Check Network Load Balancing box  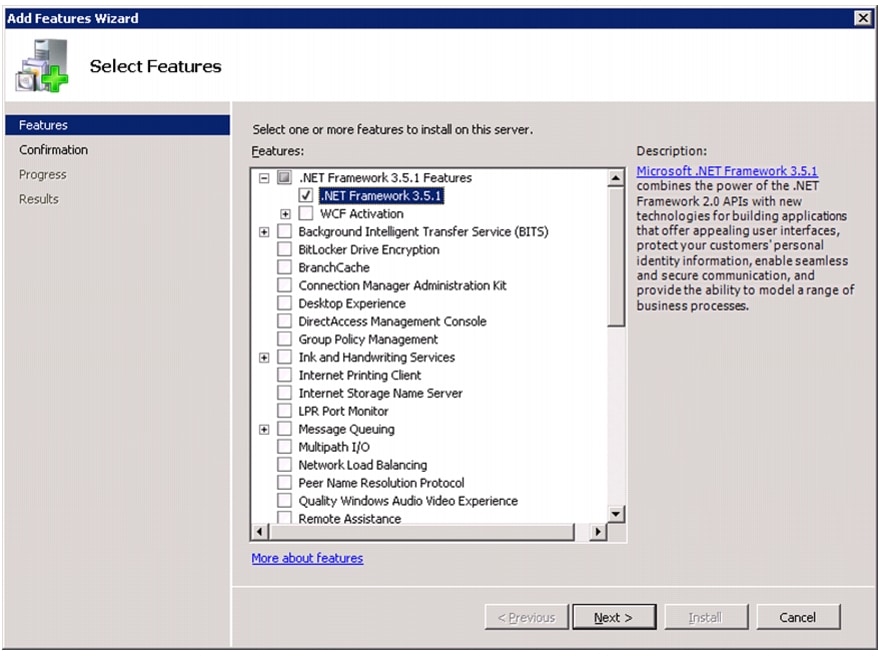point(284,464)
